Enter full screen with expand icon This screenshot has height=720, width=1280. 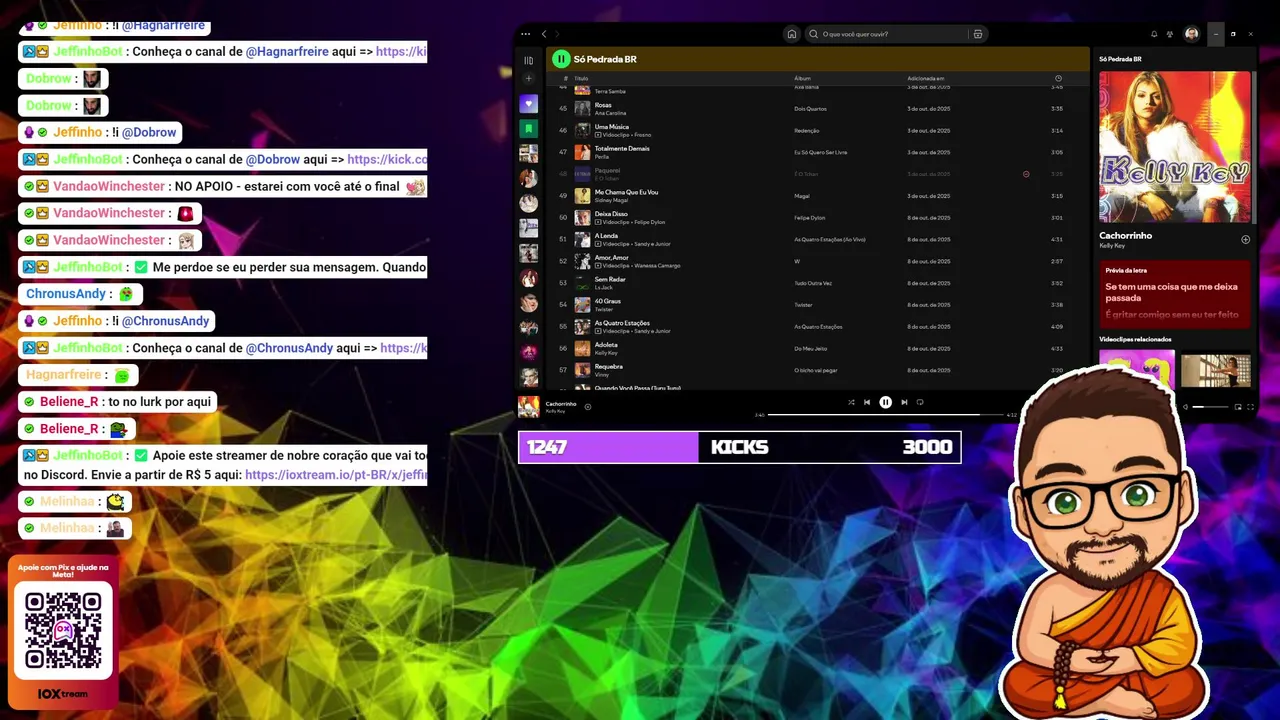(1250, 407)
